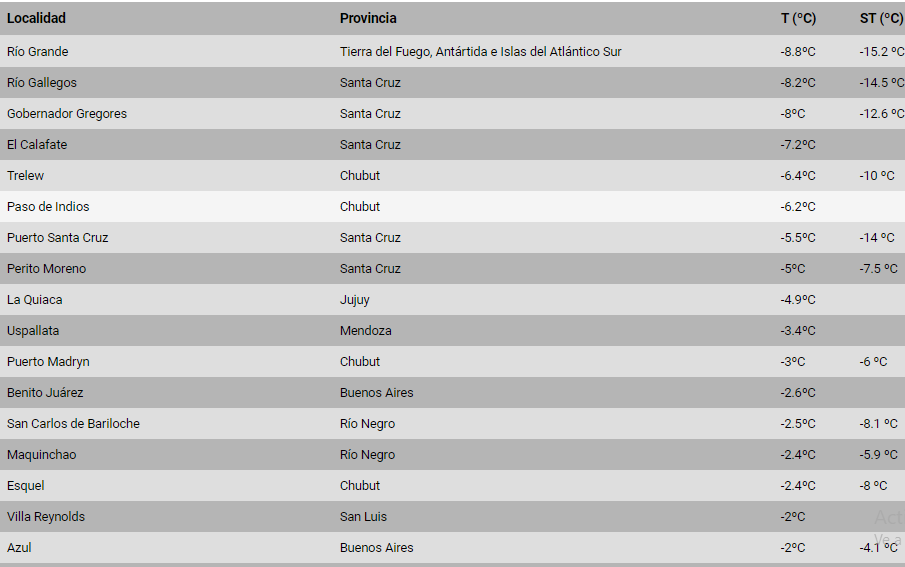
Task: Select Perito Moreno in the list
Action: click(47, 268)
